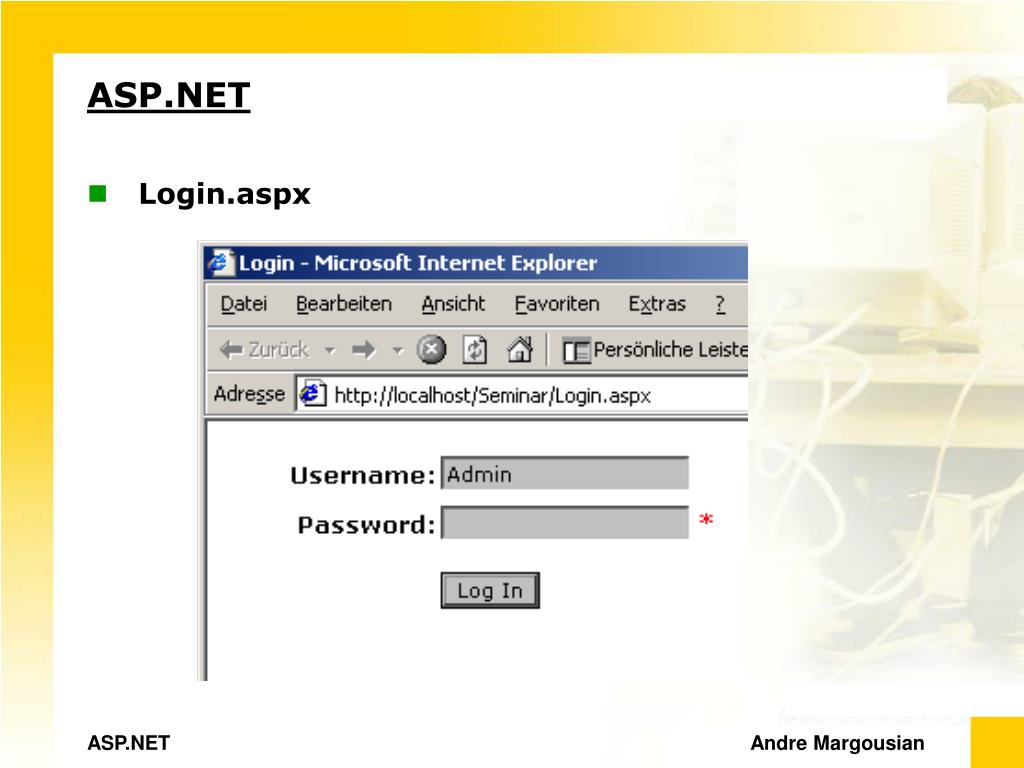Click the Adresse label
The width and height of the screenshot is (1024, 768).
click(x=249, y=394)
